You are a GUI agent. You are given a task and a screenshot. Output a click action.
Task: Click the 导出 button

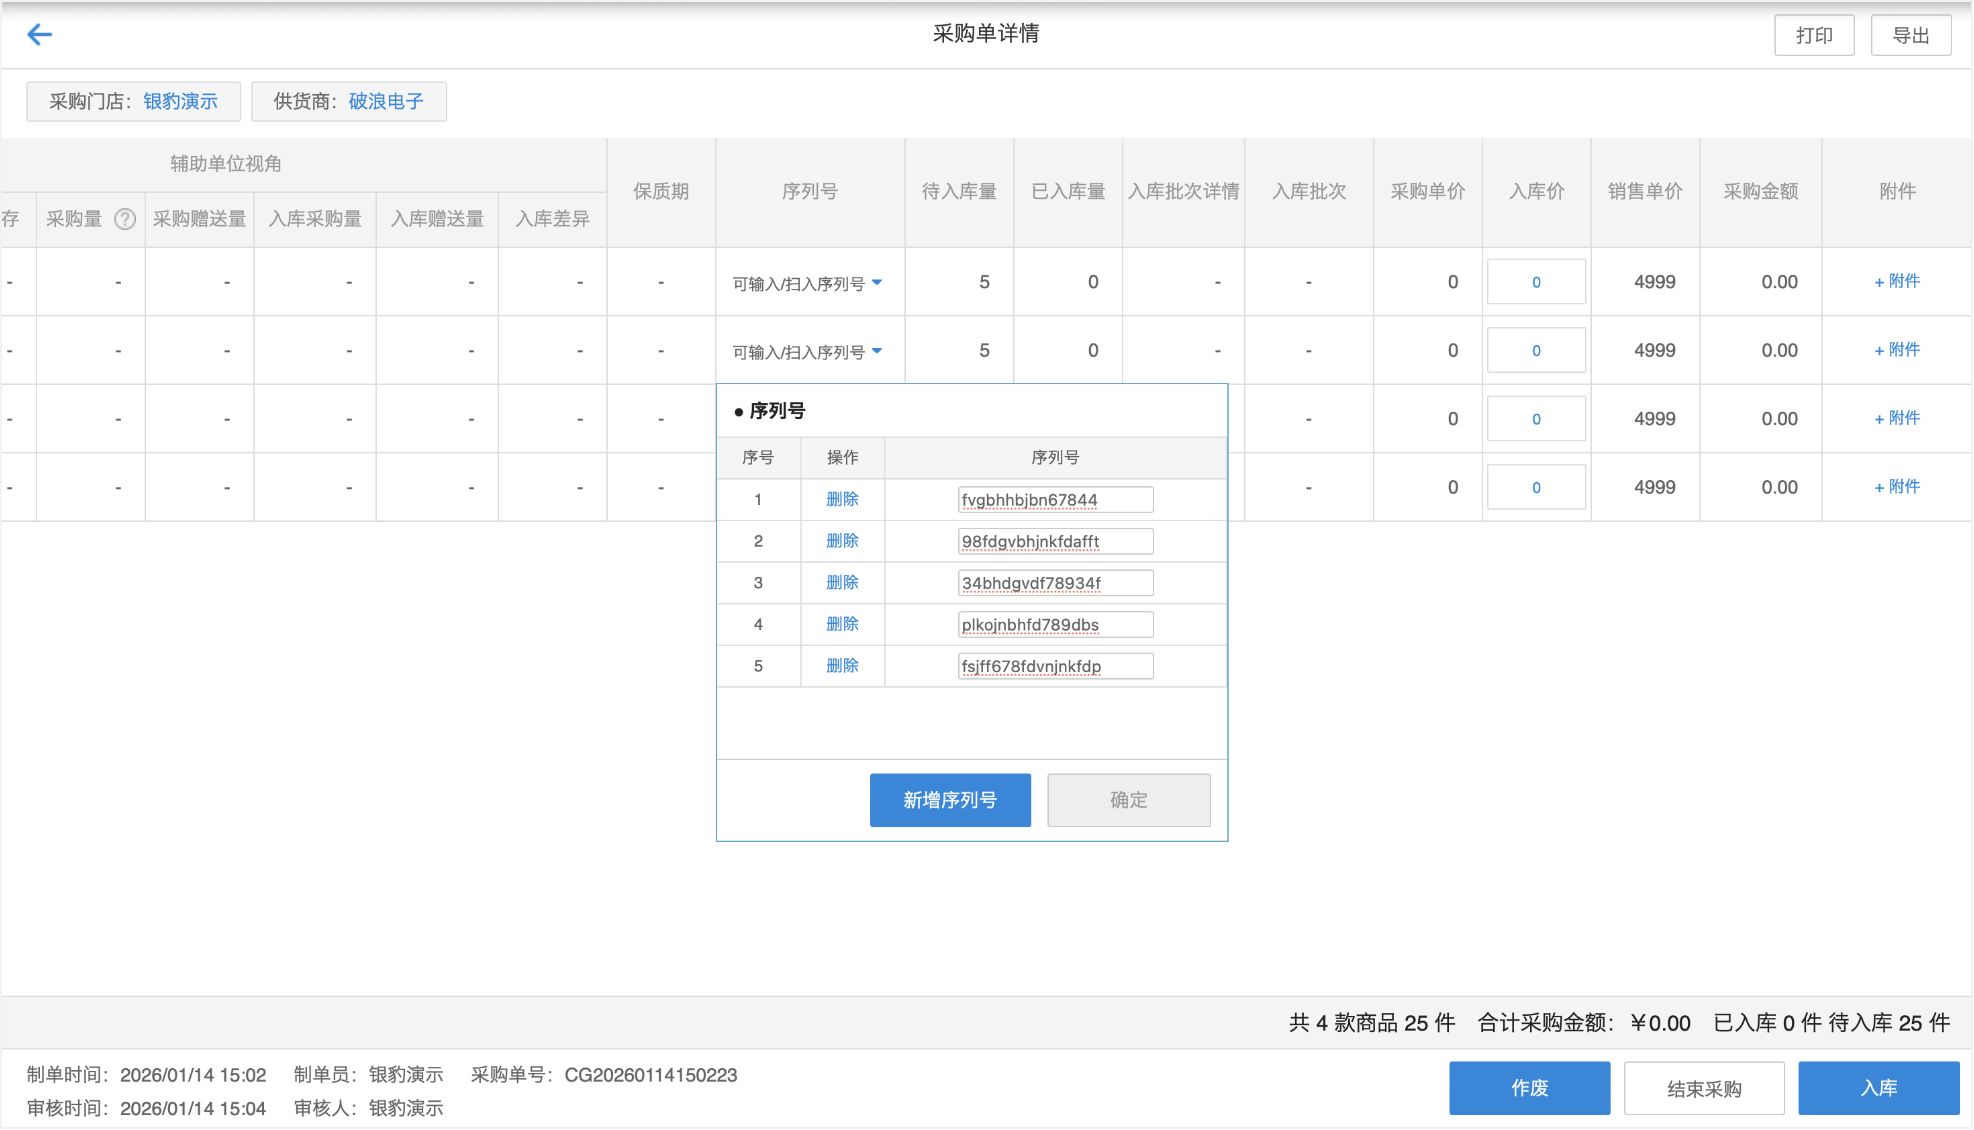[x=1910, y=36]
